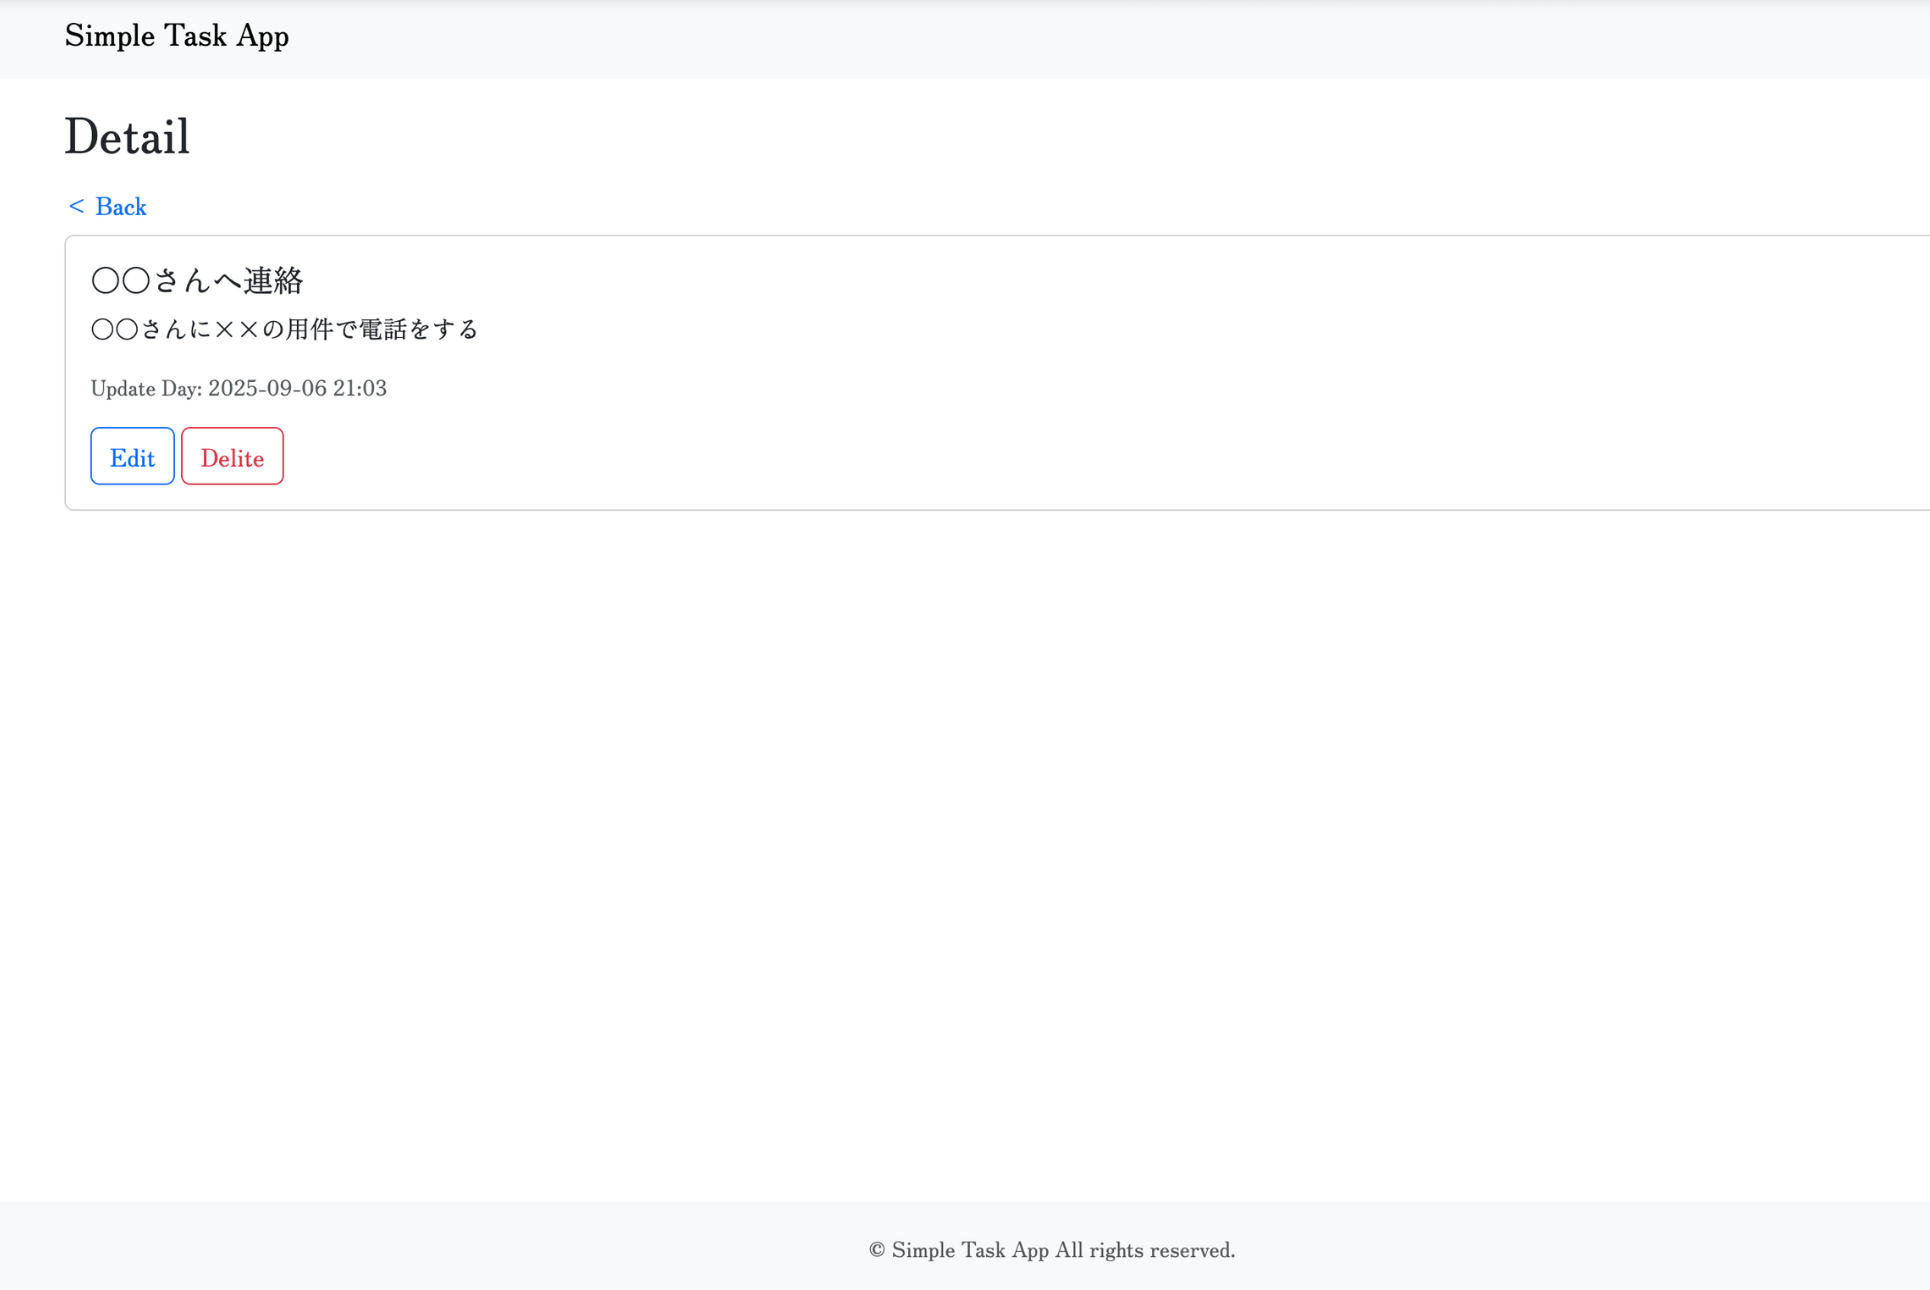Click the less-than arrow before Back
Image resolution: width=1930 pixels, height=1290 pixels.
[x=76, y=206]
